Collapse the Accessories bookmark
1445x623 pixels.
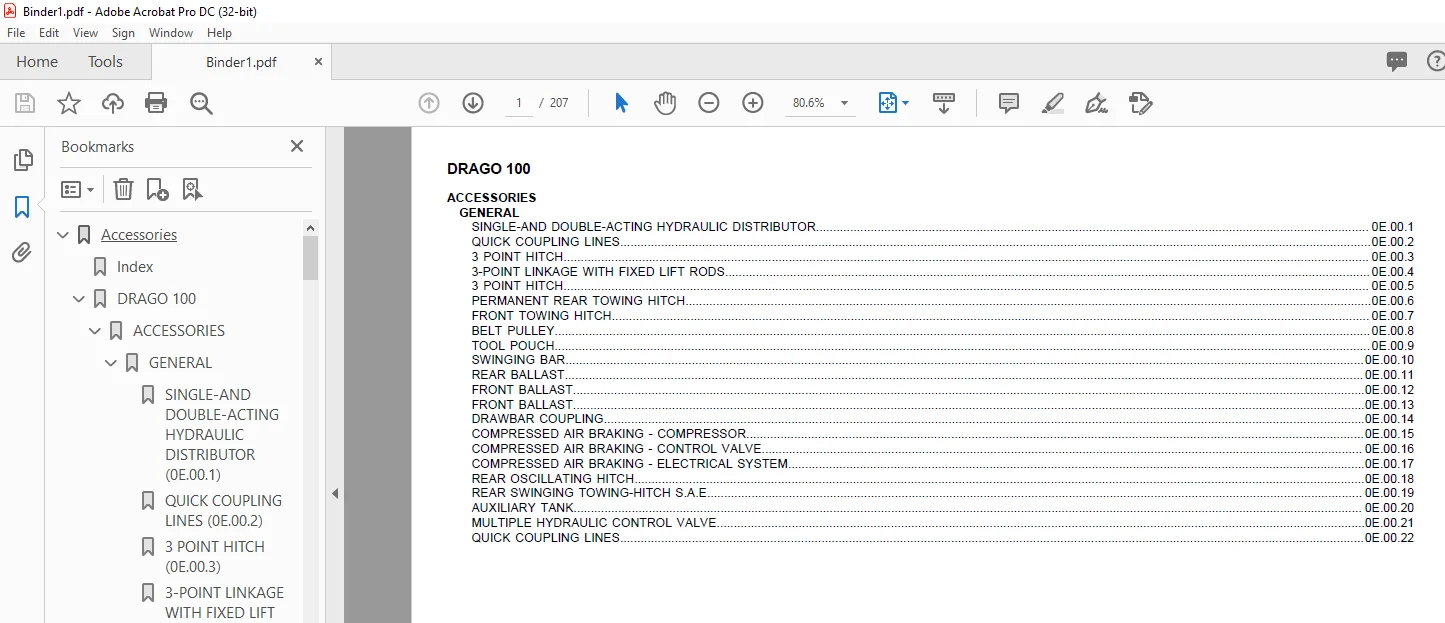pos(64,235)
